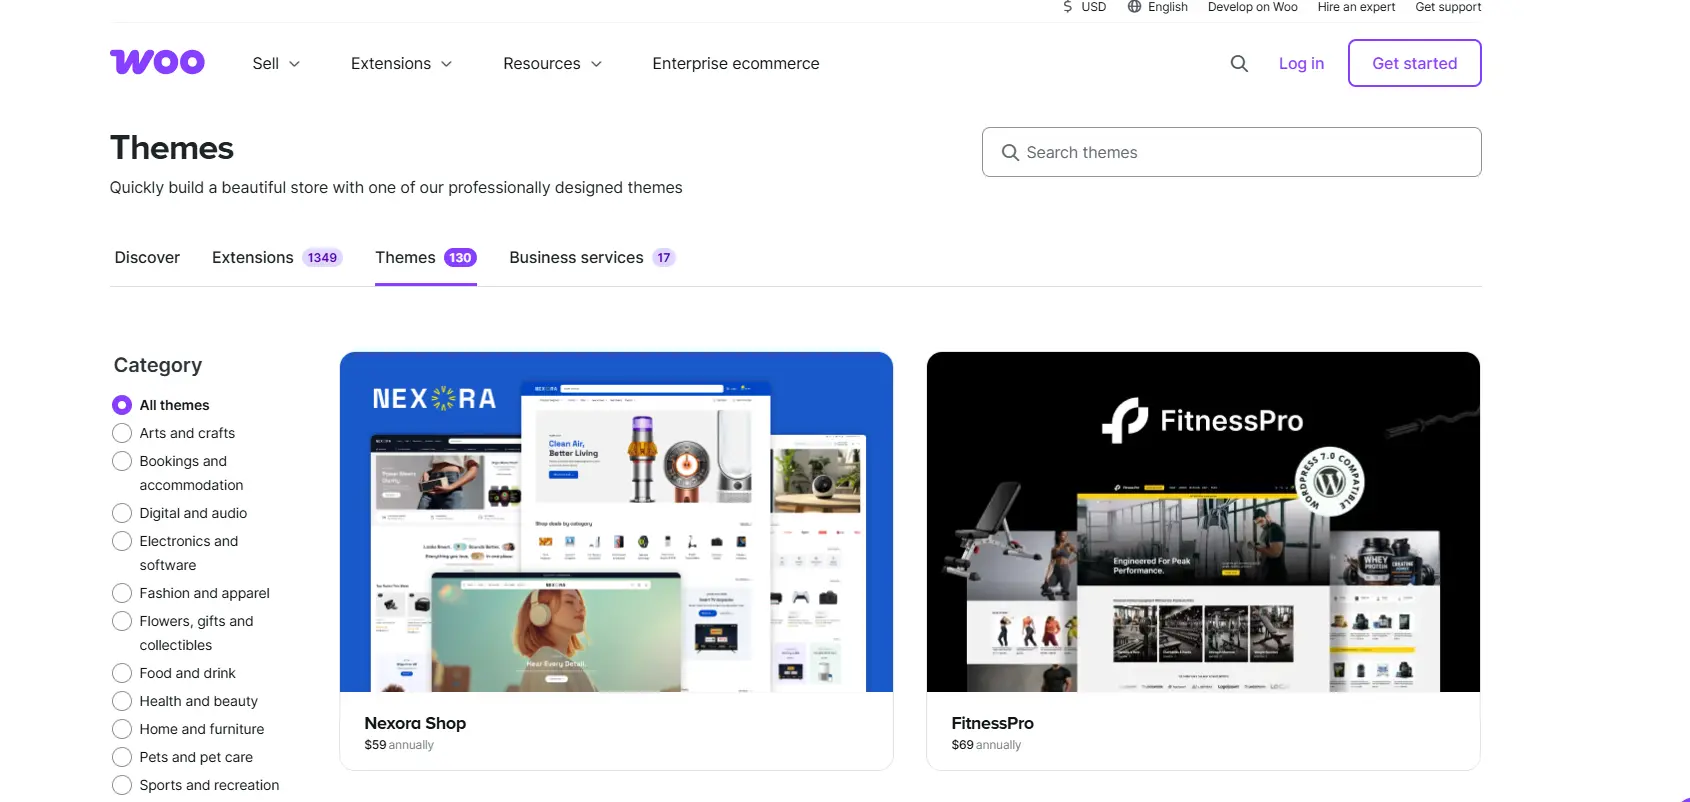Click the $69 annually price text
1690x802 pixels.
986,745
